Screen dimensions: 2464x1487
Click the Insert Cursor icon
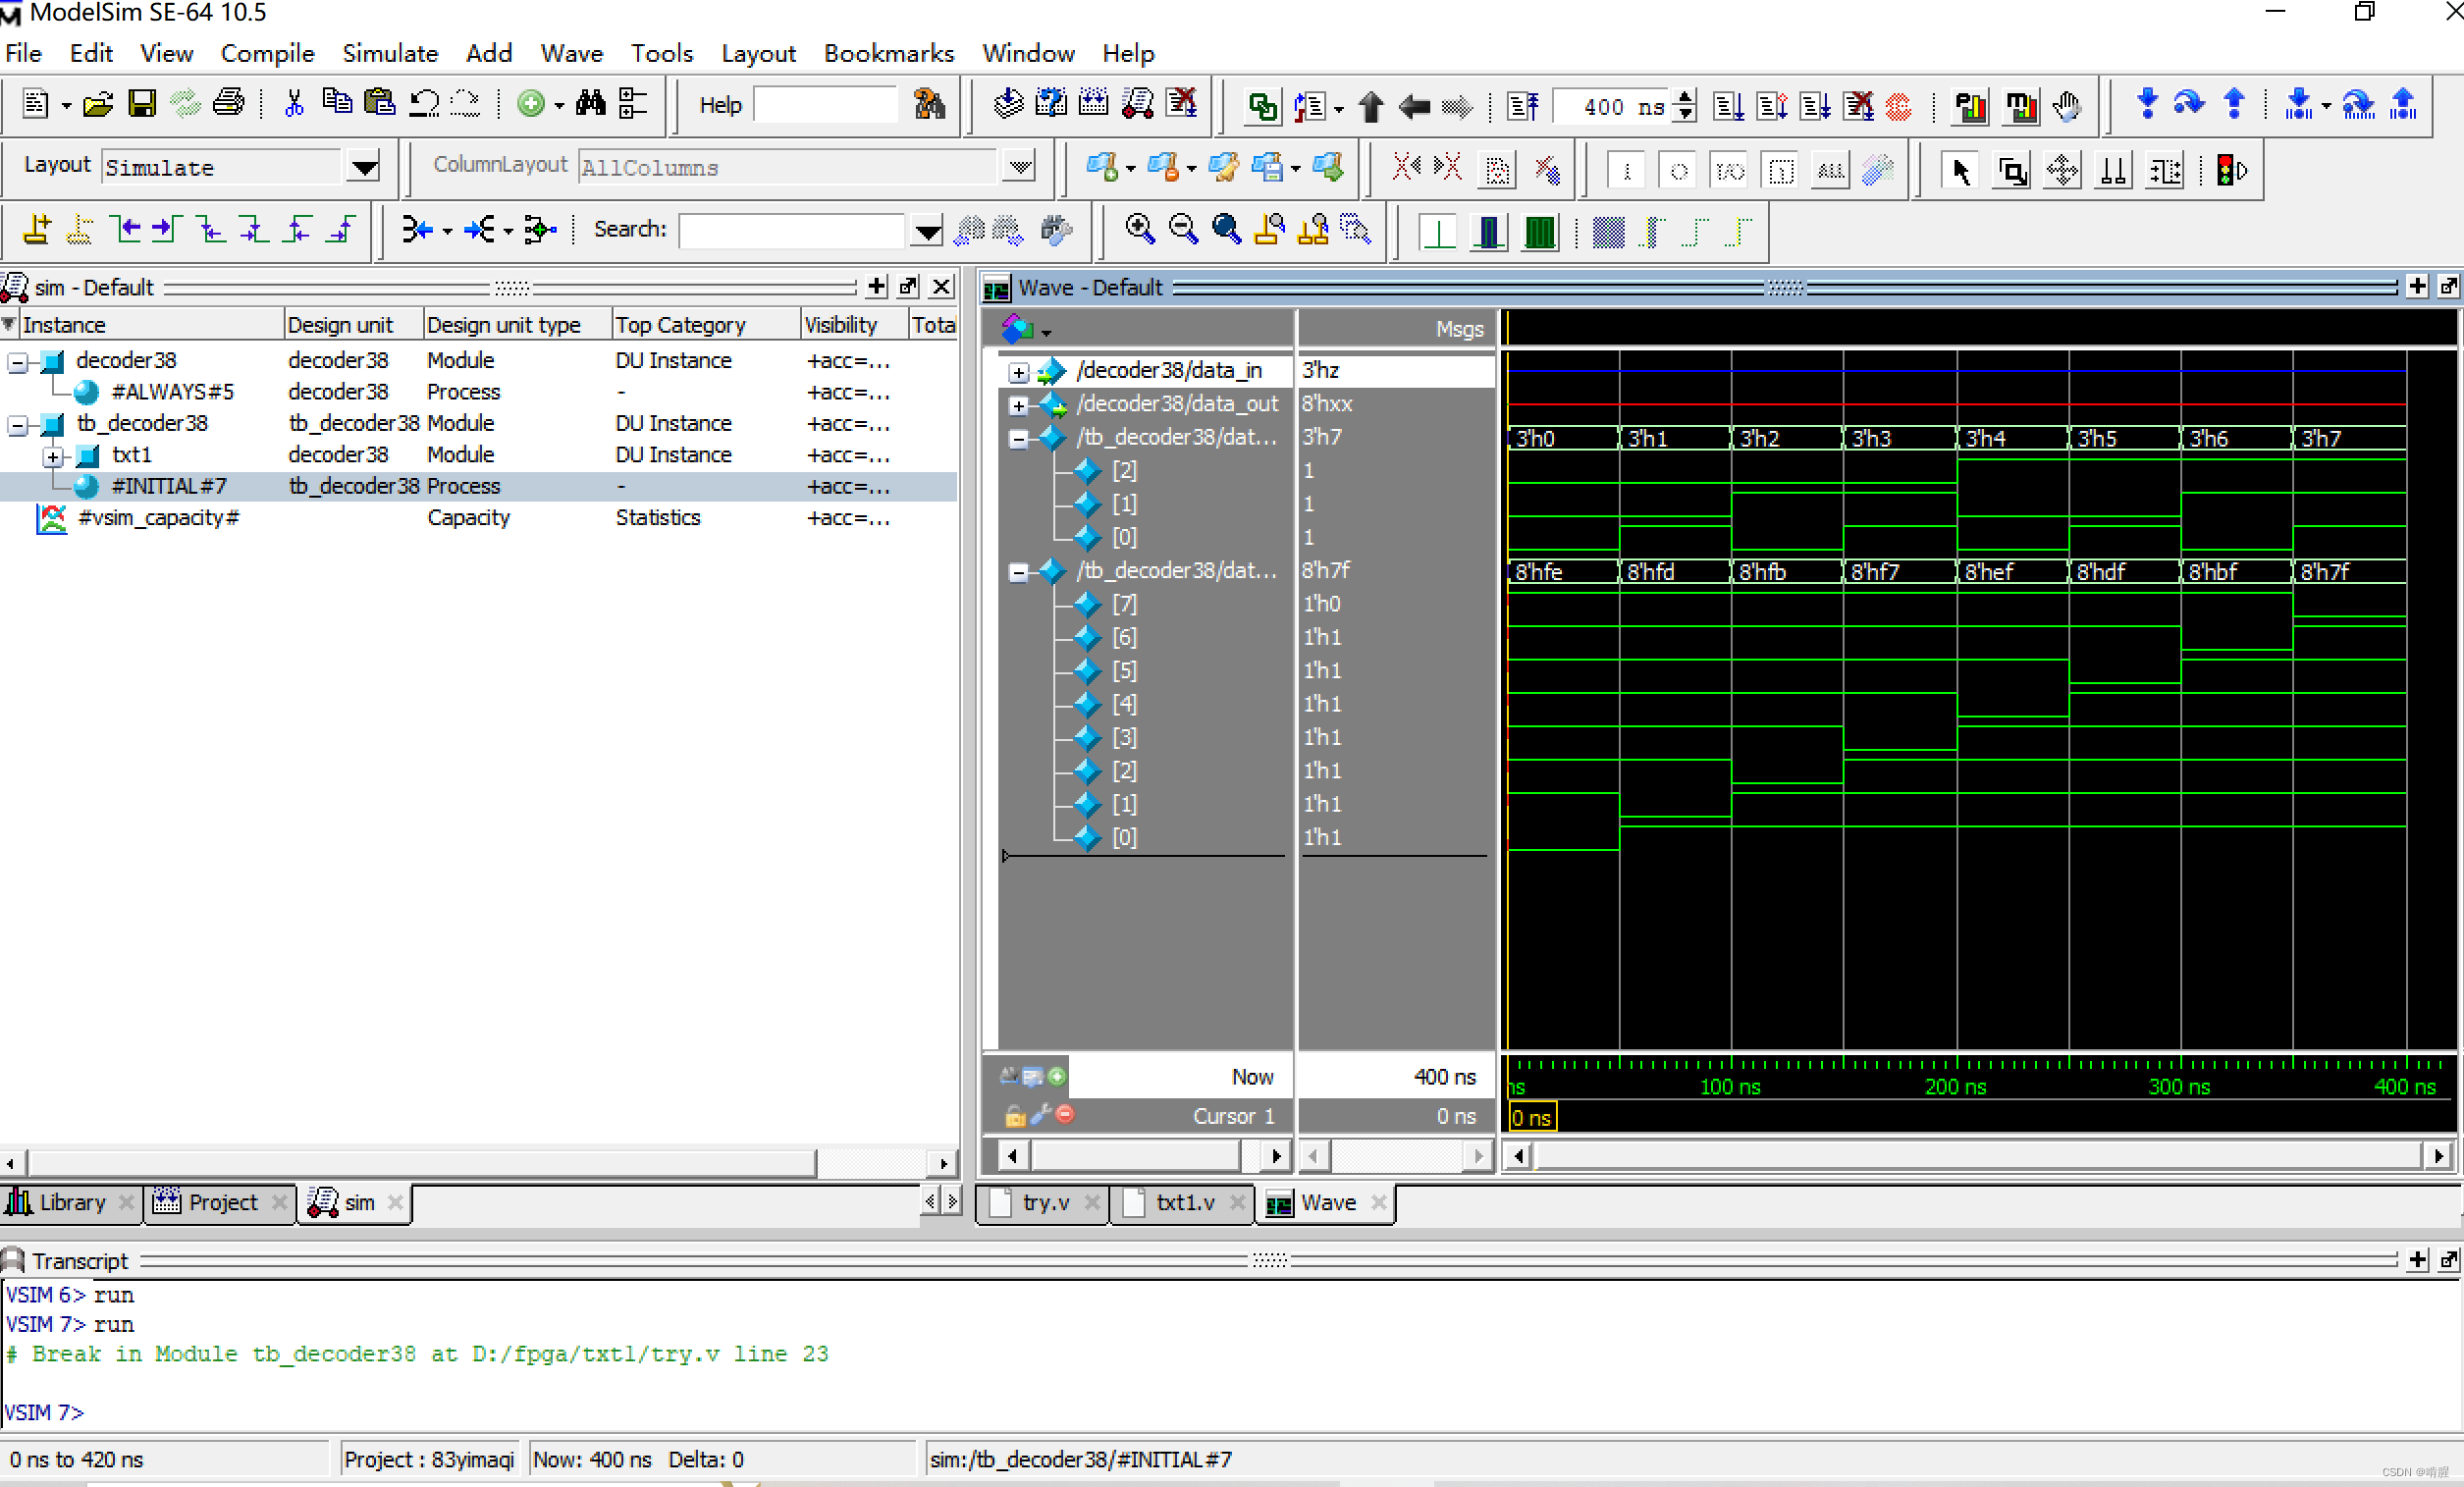click(36, 229)
